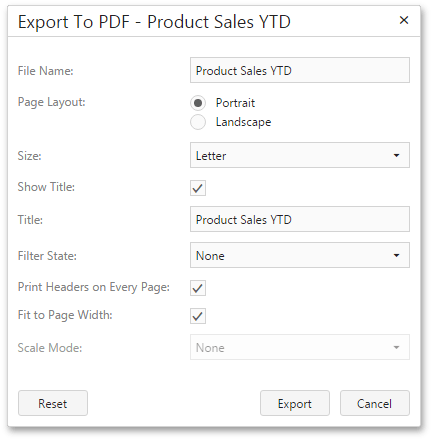The width and height of the screenshot is (434, 442).
Task: Toggle Print Headers on Every Page
Action: click(x=198, y=288)
